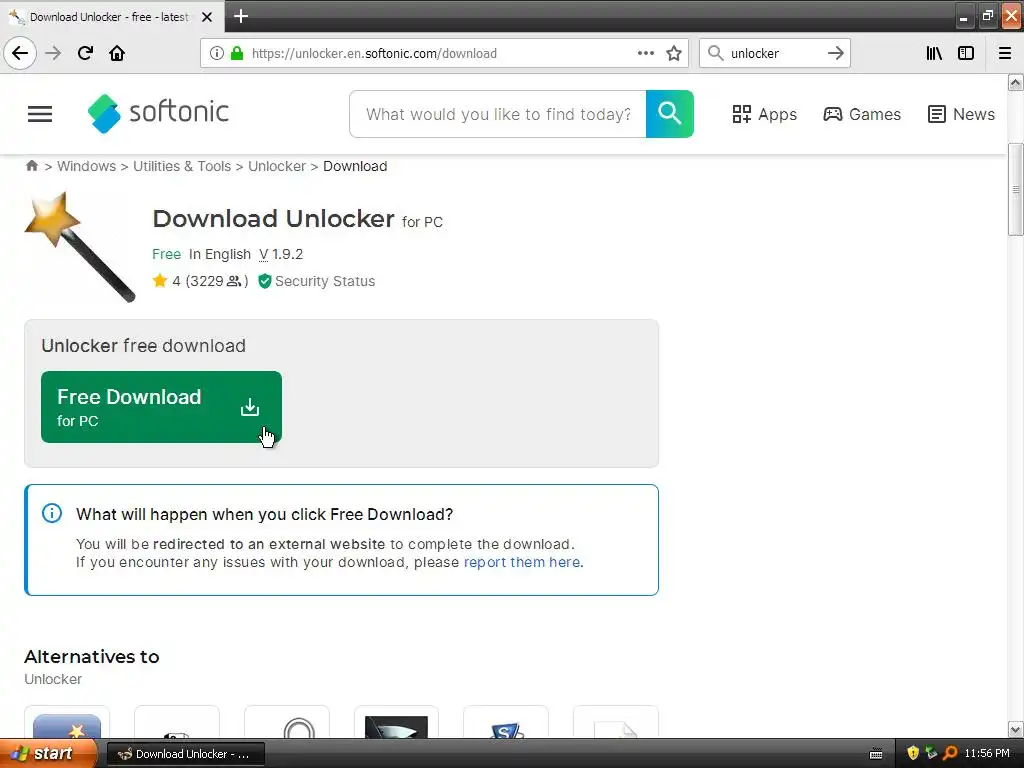Screen dimensions: 1024x768
Task: Open Security Status shield link
Action: [316, 281]
